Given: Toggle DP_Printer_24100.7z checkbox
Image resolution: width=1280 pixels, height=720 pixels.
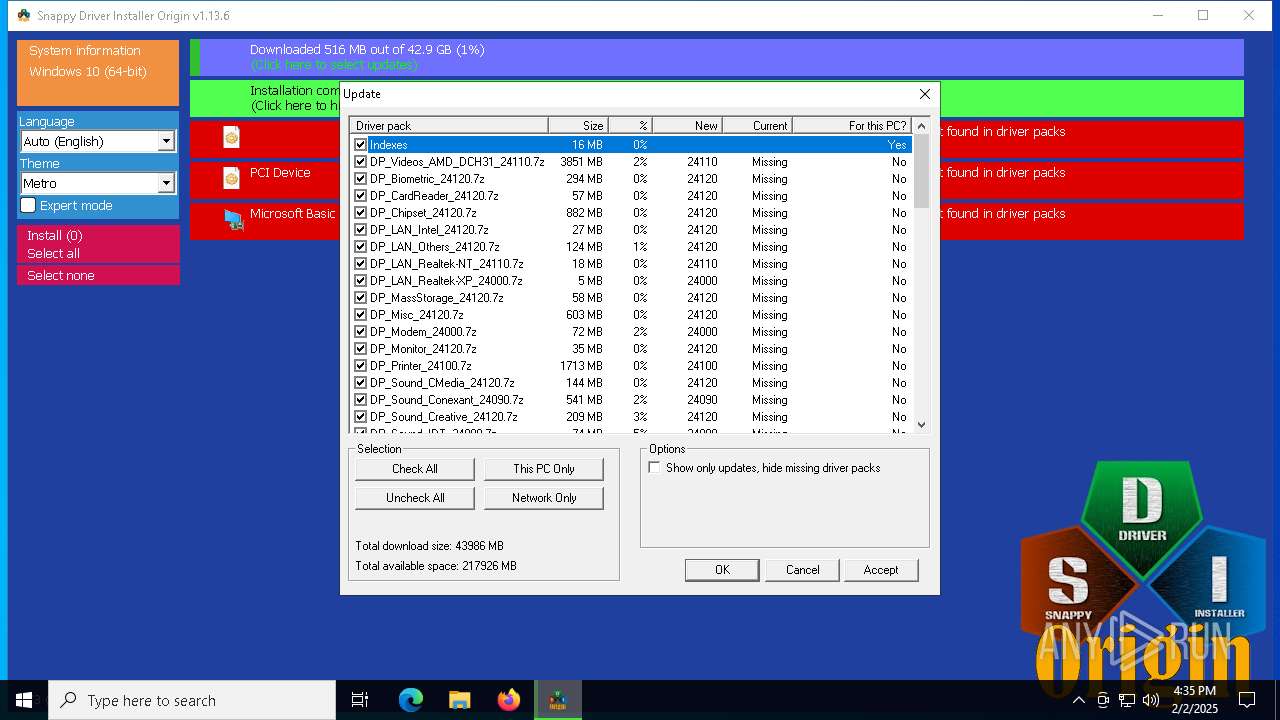Looking at the screenshot, I should click(360, 366).
